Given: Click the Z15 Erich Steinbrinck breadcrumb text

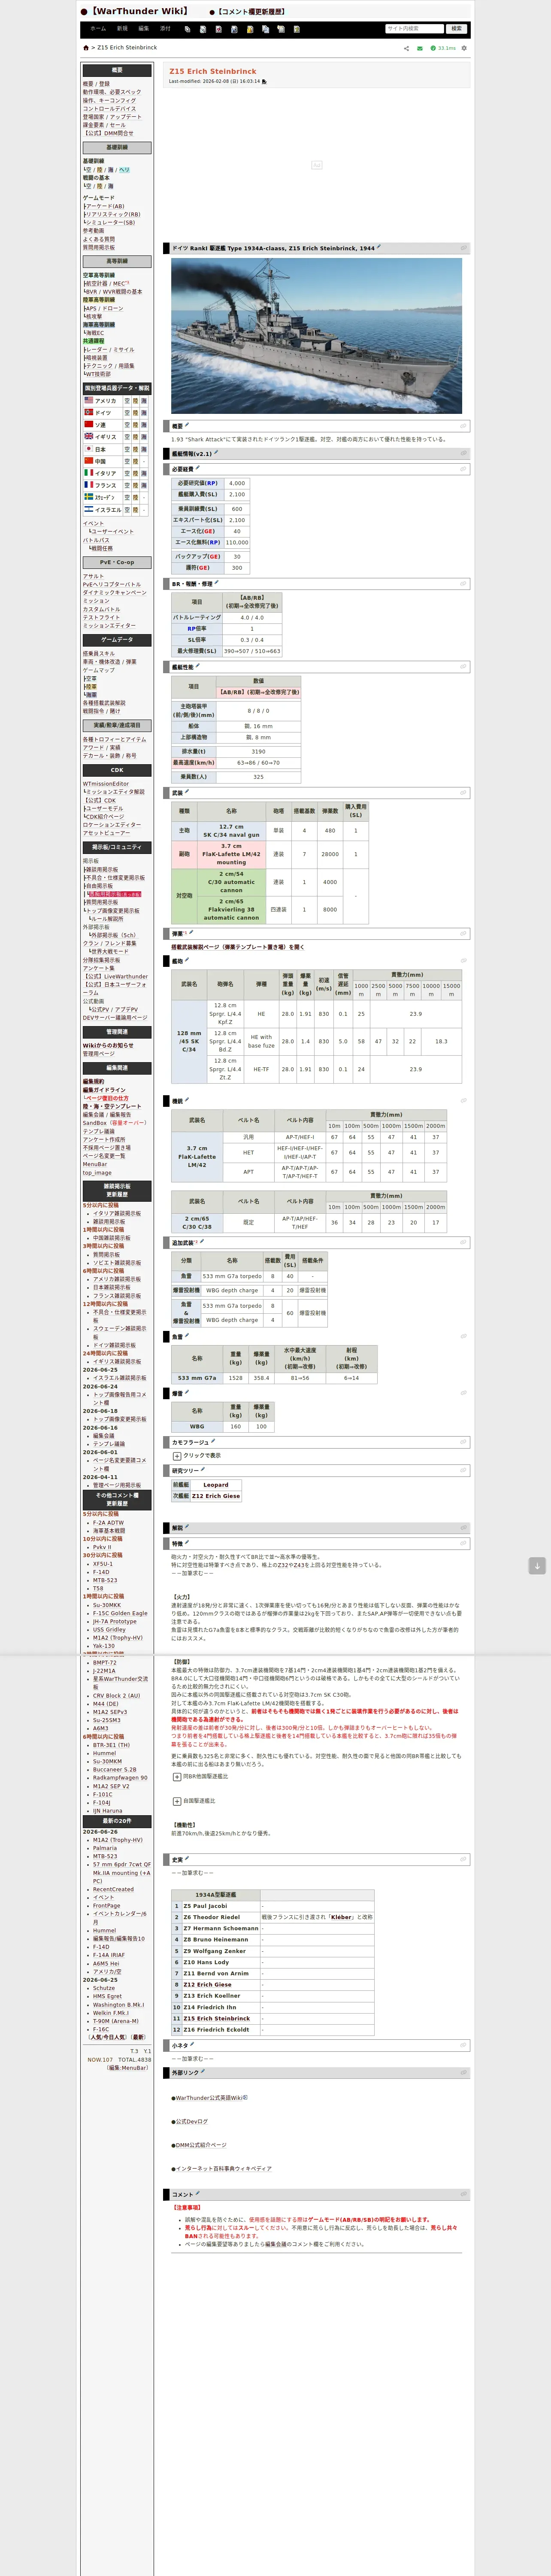Looking at the screenshot, I should coord(127,48).
